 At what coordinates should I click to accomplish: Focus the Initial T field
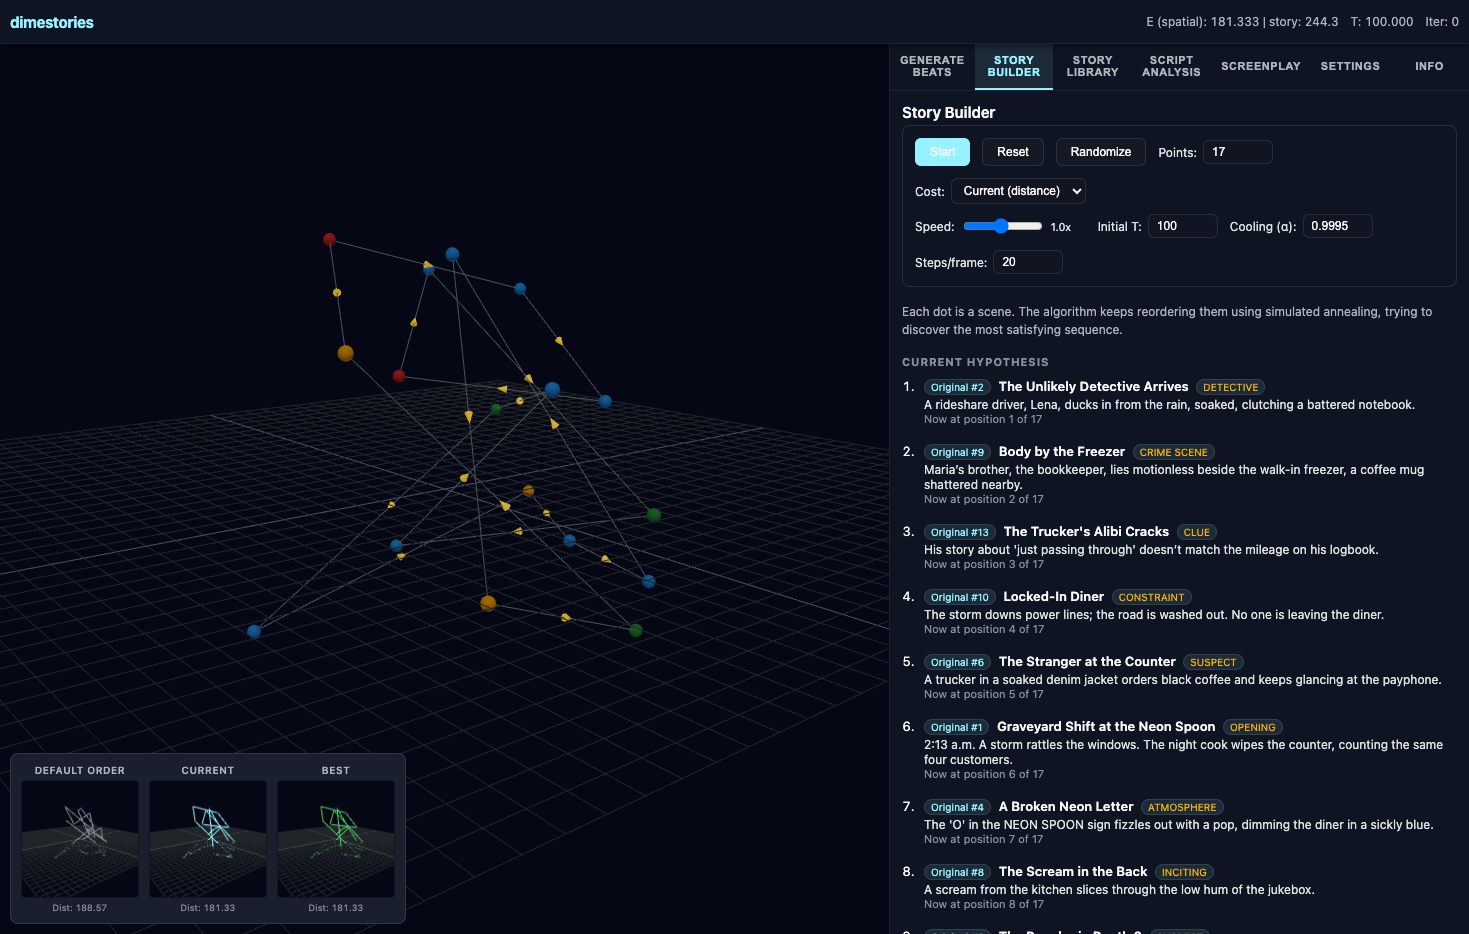pos(1182,226)
